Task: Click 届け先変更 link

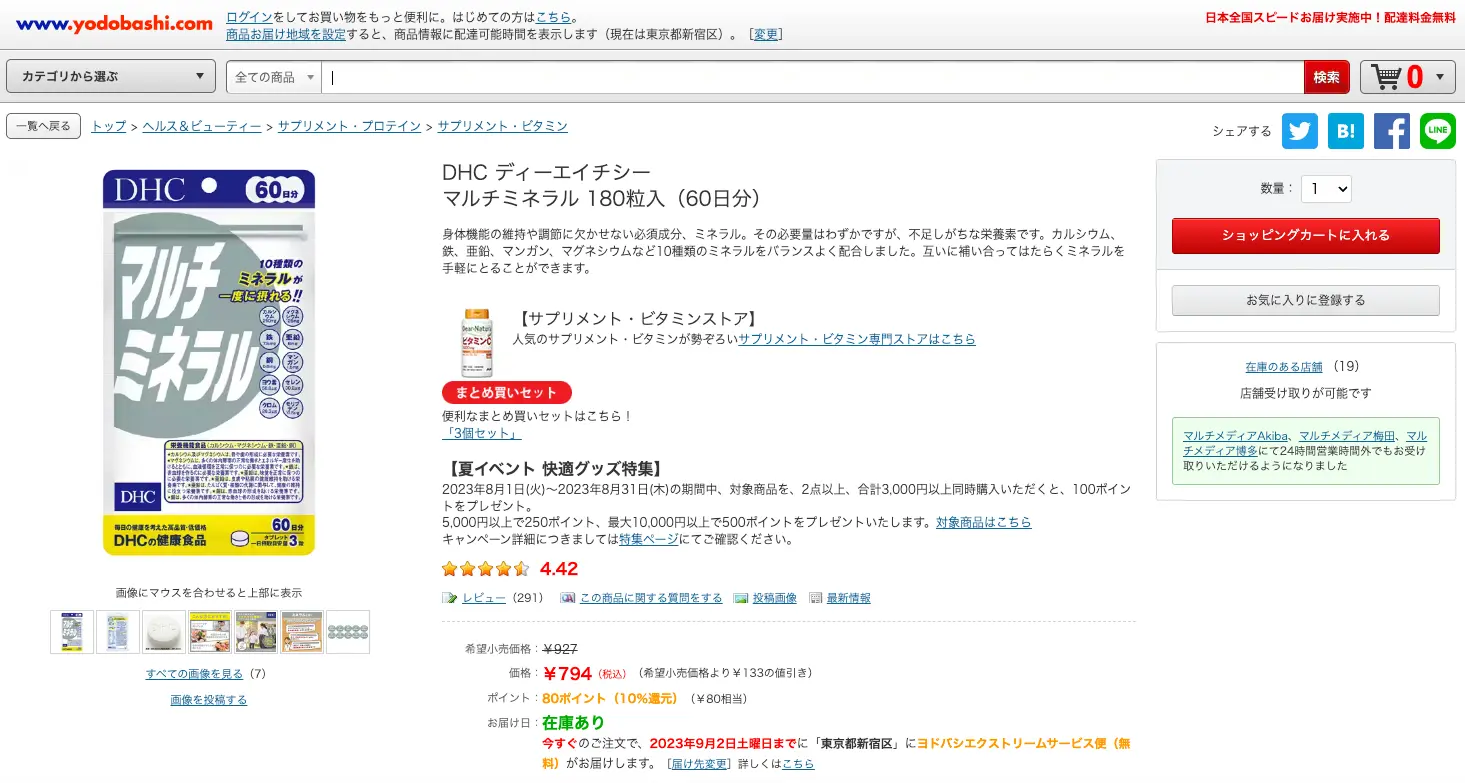Action: (699, 764)
